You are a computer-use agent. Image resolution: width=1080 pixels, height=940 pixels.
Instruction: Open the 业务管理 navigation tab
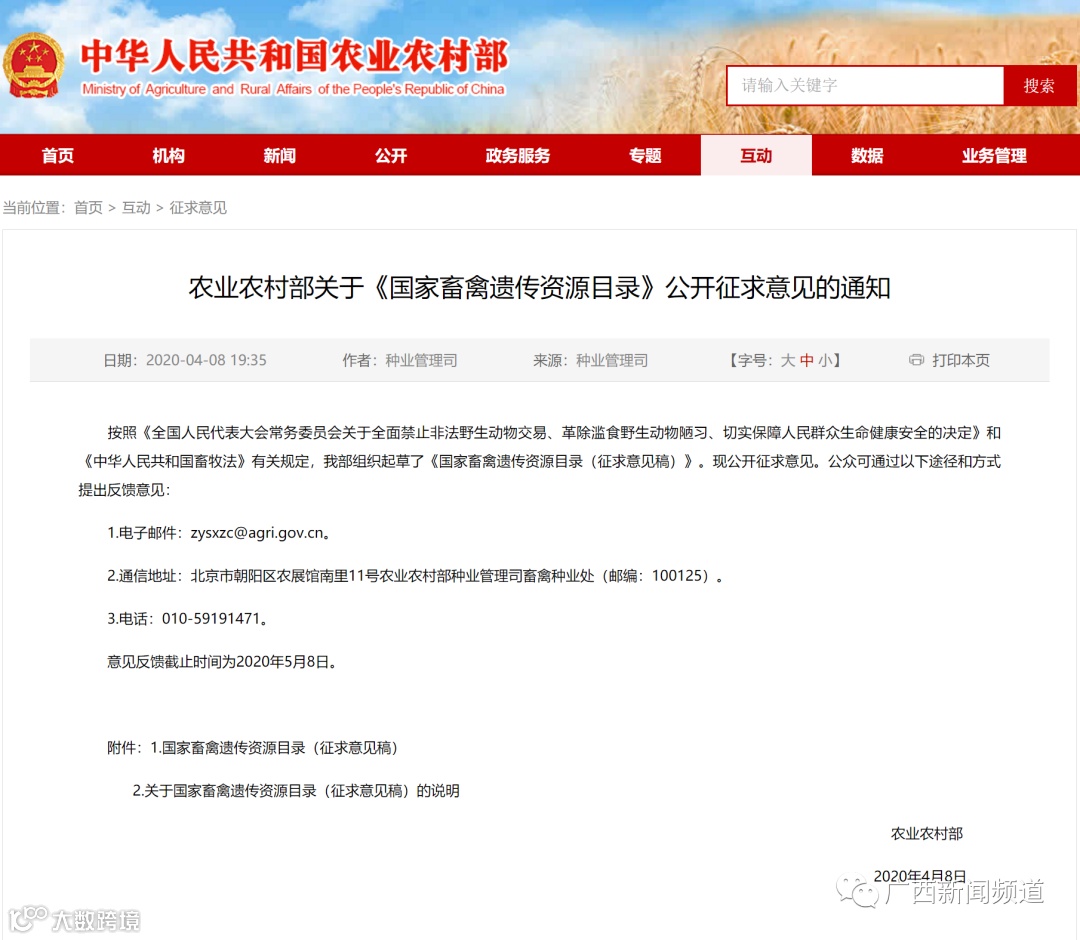(995, 156)
